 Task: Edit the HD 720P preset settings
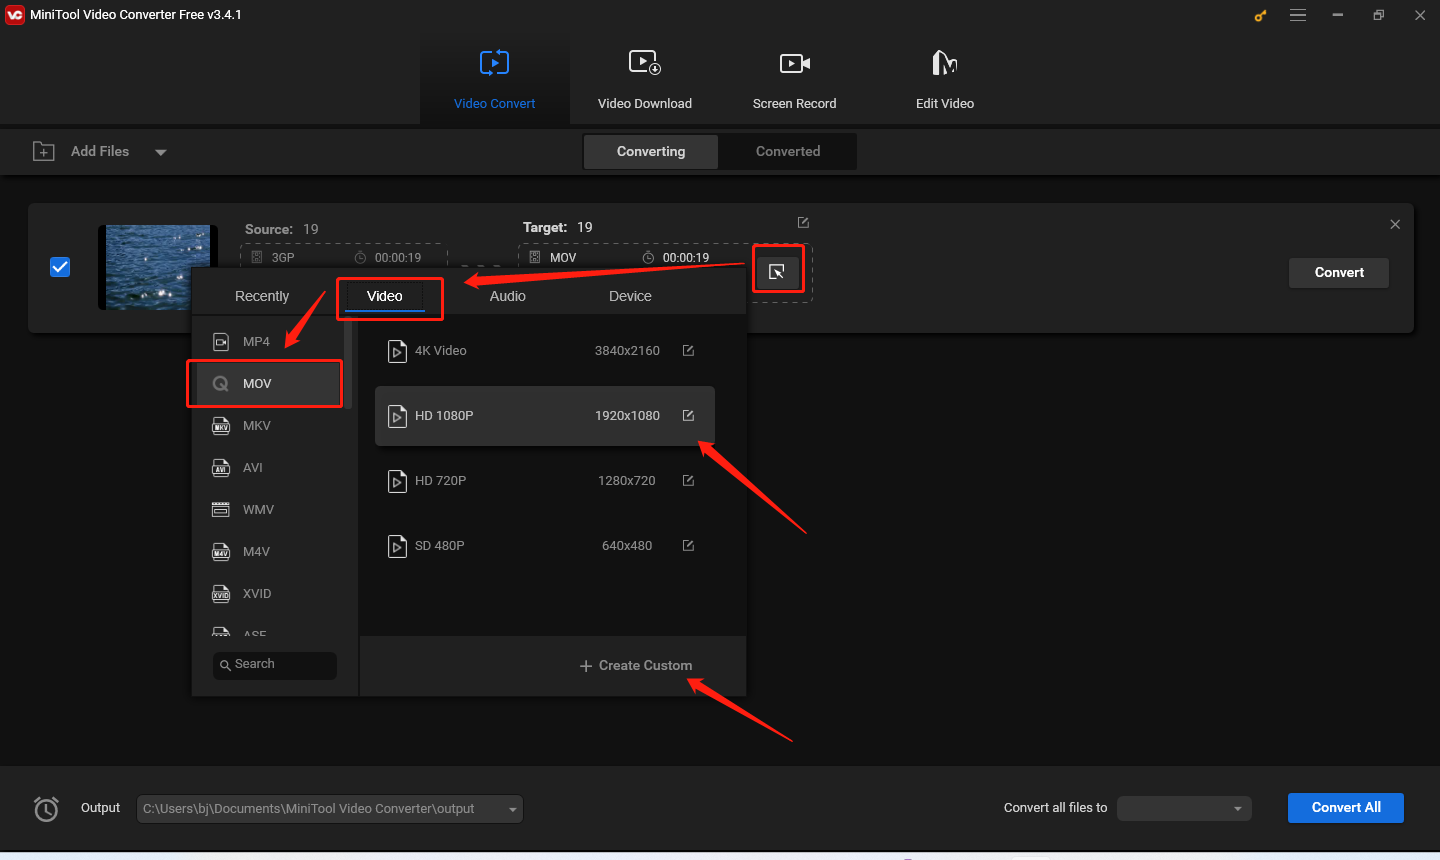pyautogui.click(x=688, y=480)
